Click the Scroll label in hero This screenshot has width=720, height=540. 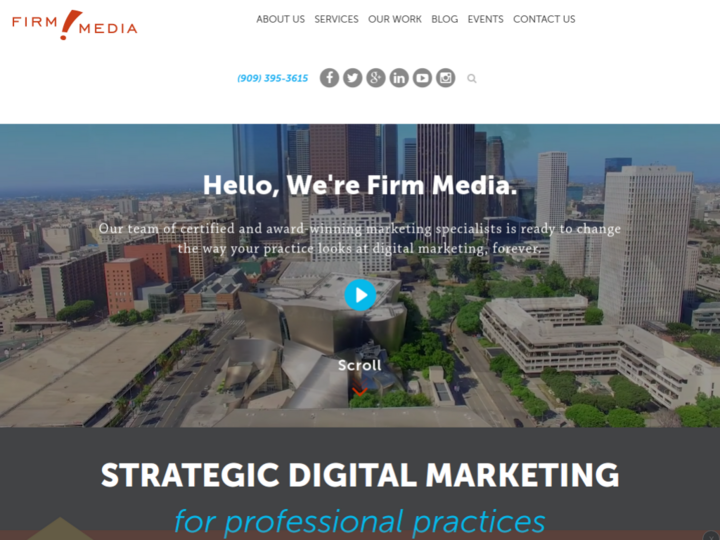click(360, 366)
